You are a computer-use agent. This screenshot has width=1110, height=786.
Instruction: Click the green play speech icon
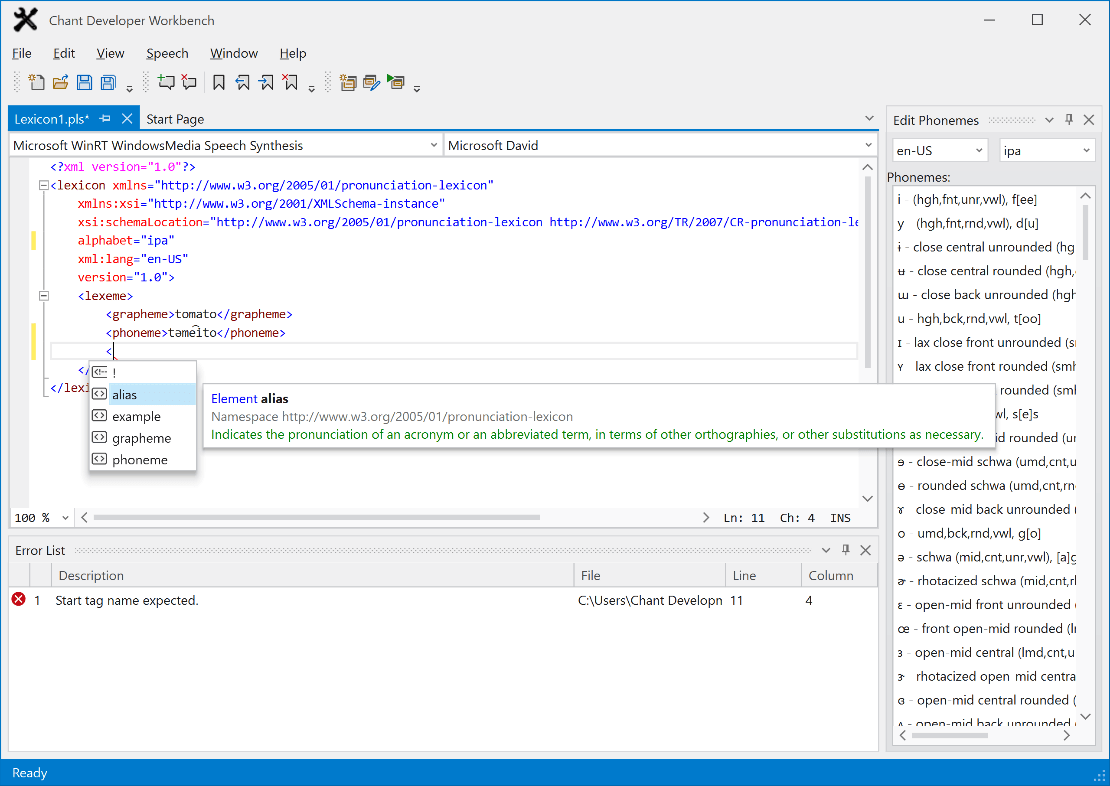(396, 83)
